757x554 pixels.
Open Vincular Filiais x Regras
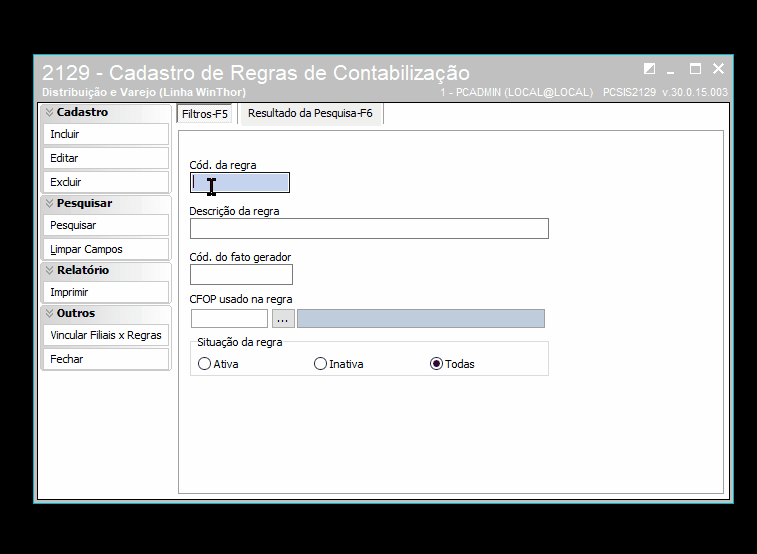coord(106,335)
